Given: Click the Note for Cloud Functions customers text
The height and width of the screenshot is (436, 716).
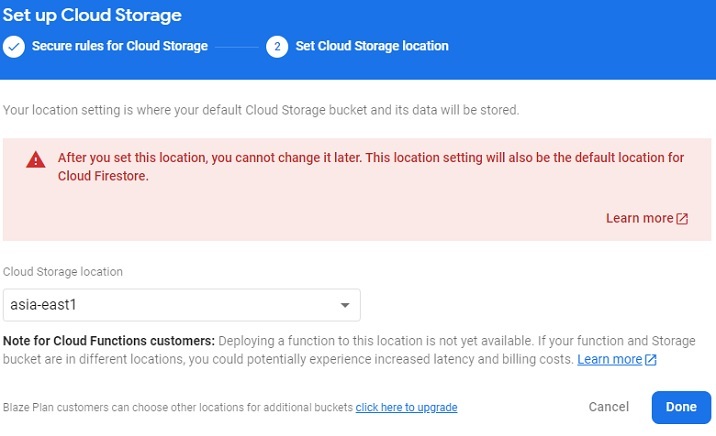Looking at the screenshot, I should 109,342.
